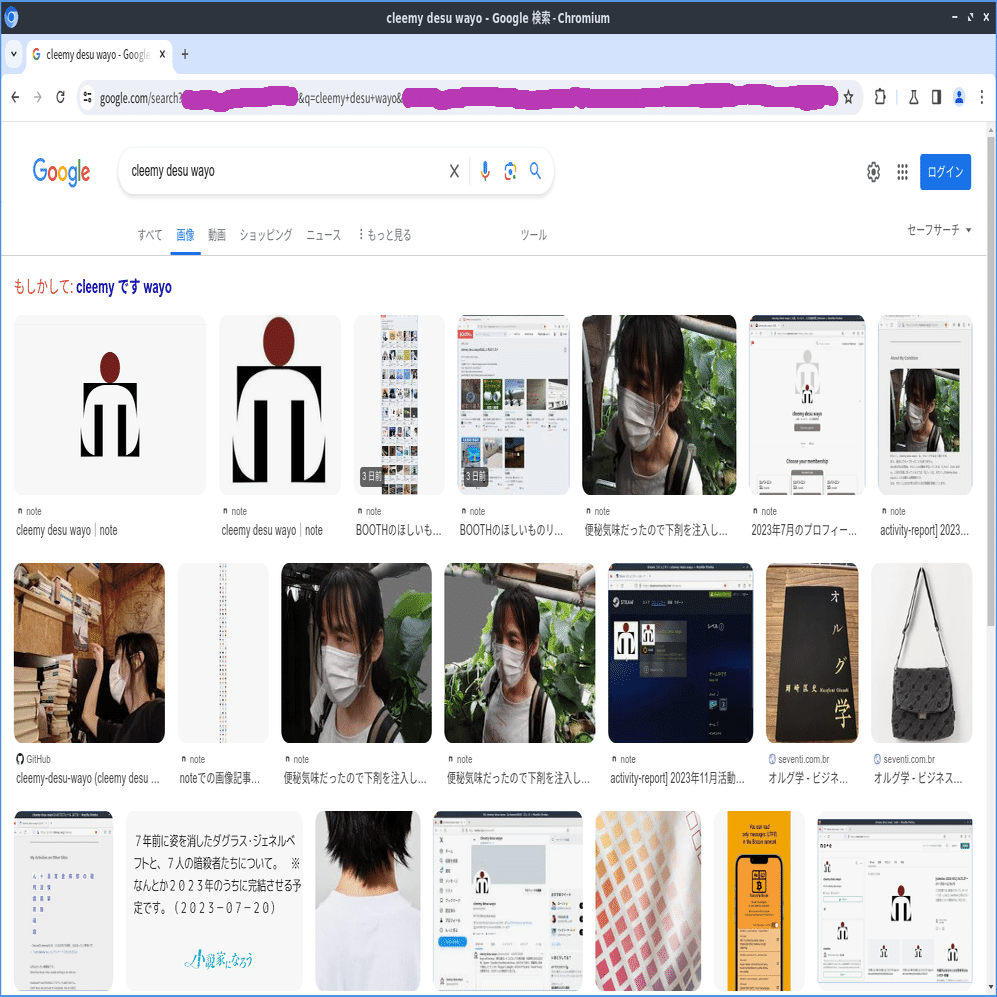Image resolution: width=997 pixels, height=997 pixels.
Task: Open the back-of-head haircut thumbnail
Action: click(x=368, y=900)
